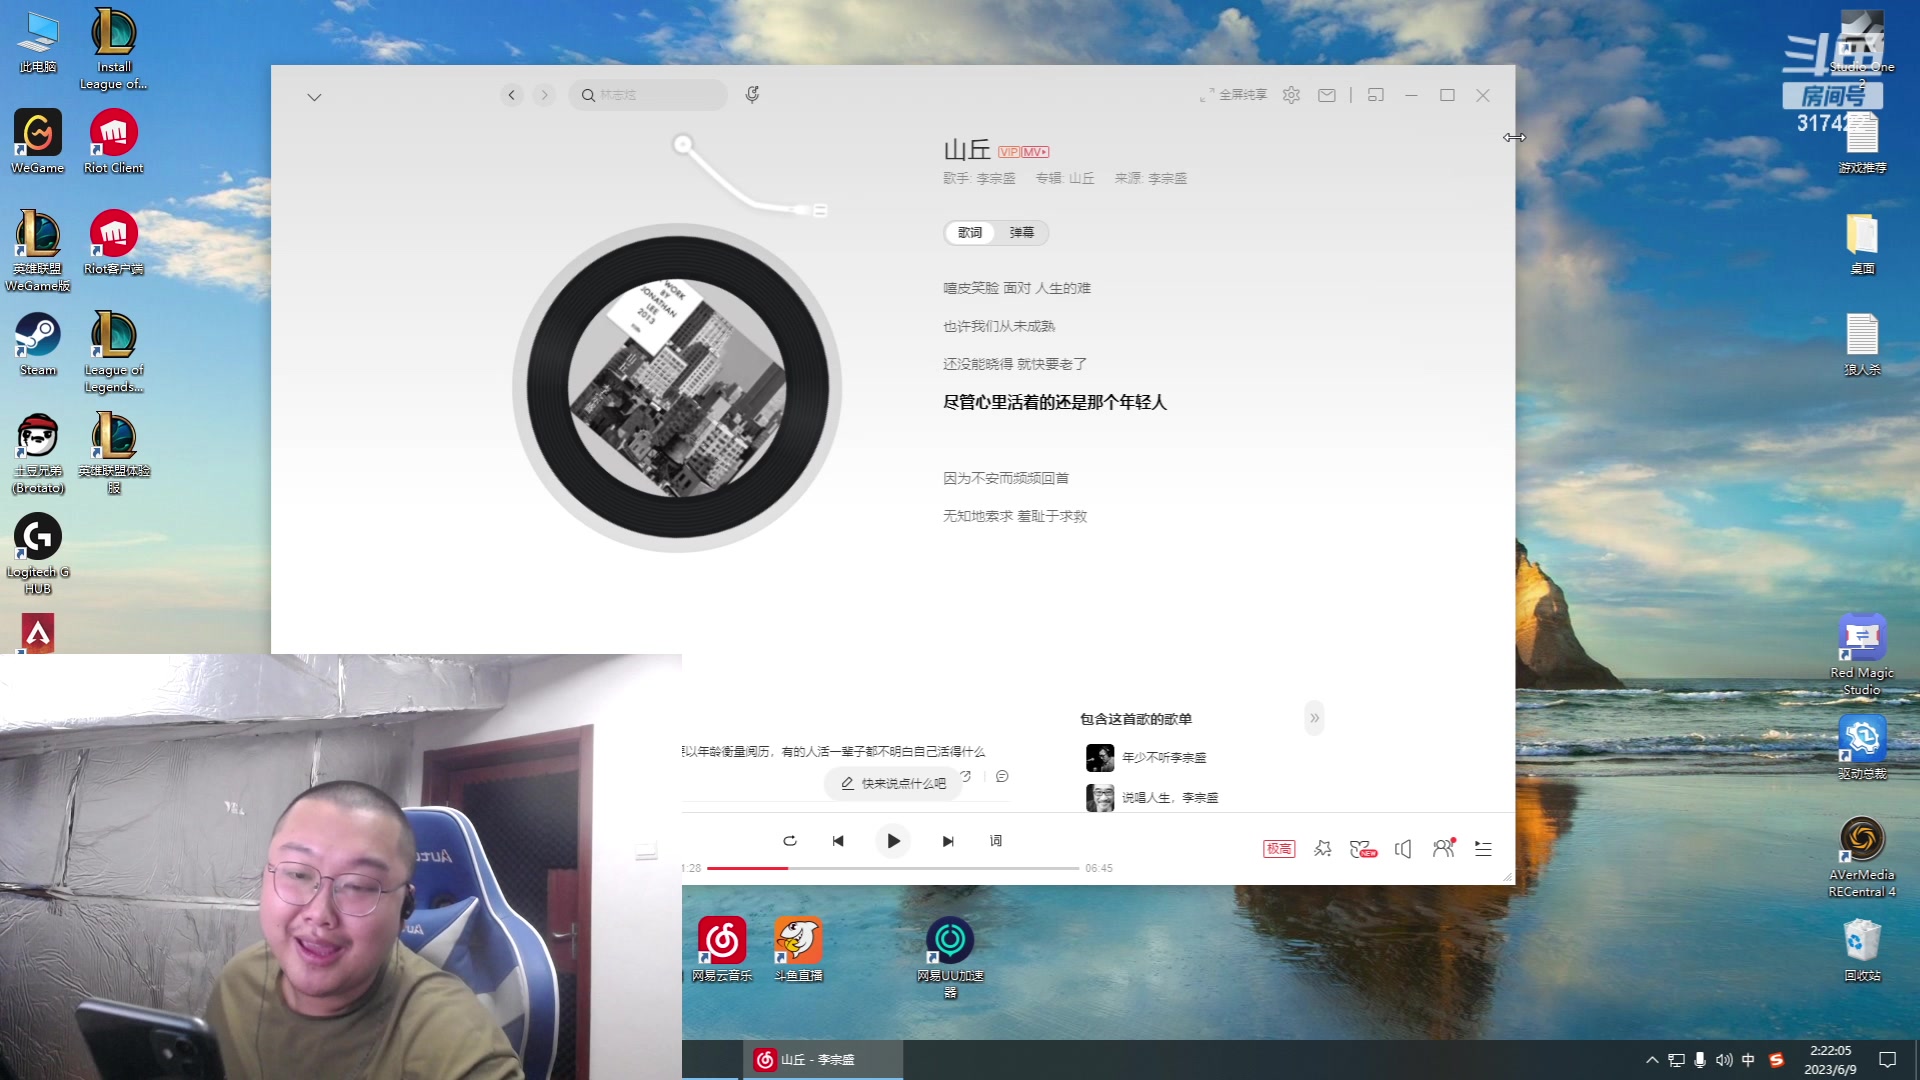This screenshot has height=1080, width=1920.
Task: Open playlist 年少不听李宗盛
Action: [1166, 757]
